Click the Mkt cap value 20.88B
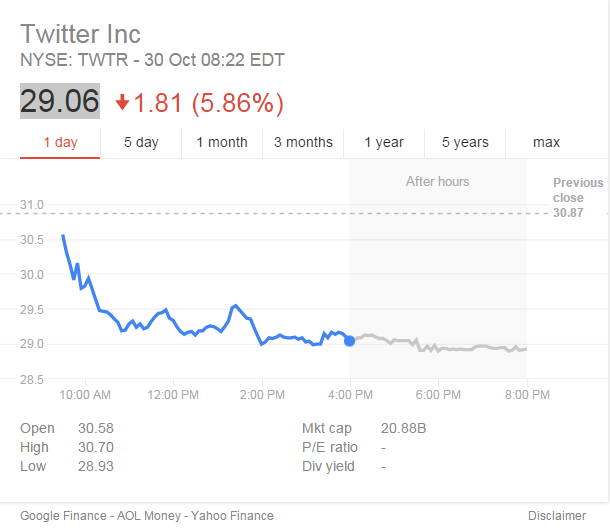610x529 pixels. (x=404, y=428)
